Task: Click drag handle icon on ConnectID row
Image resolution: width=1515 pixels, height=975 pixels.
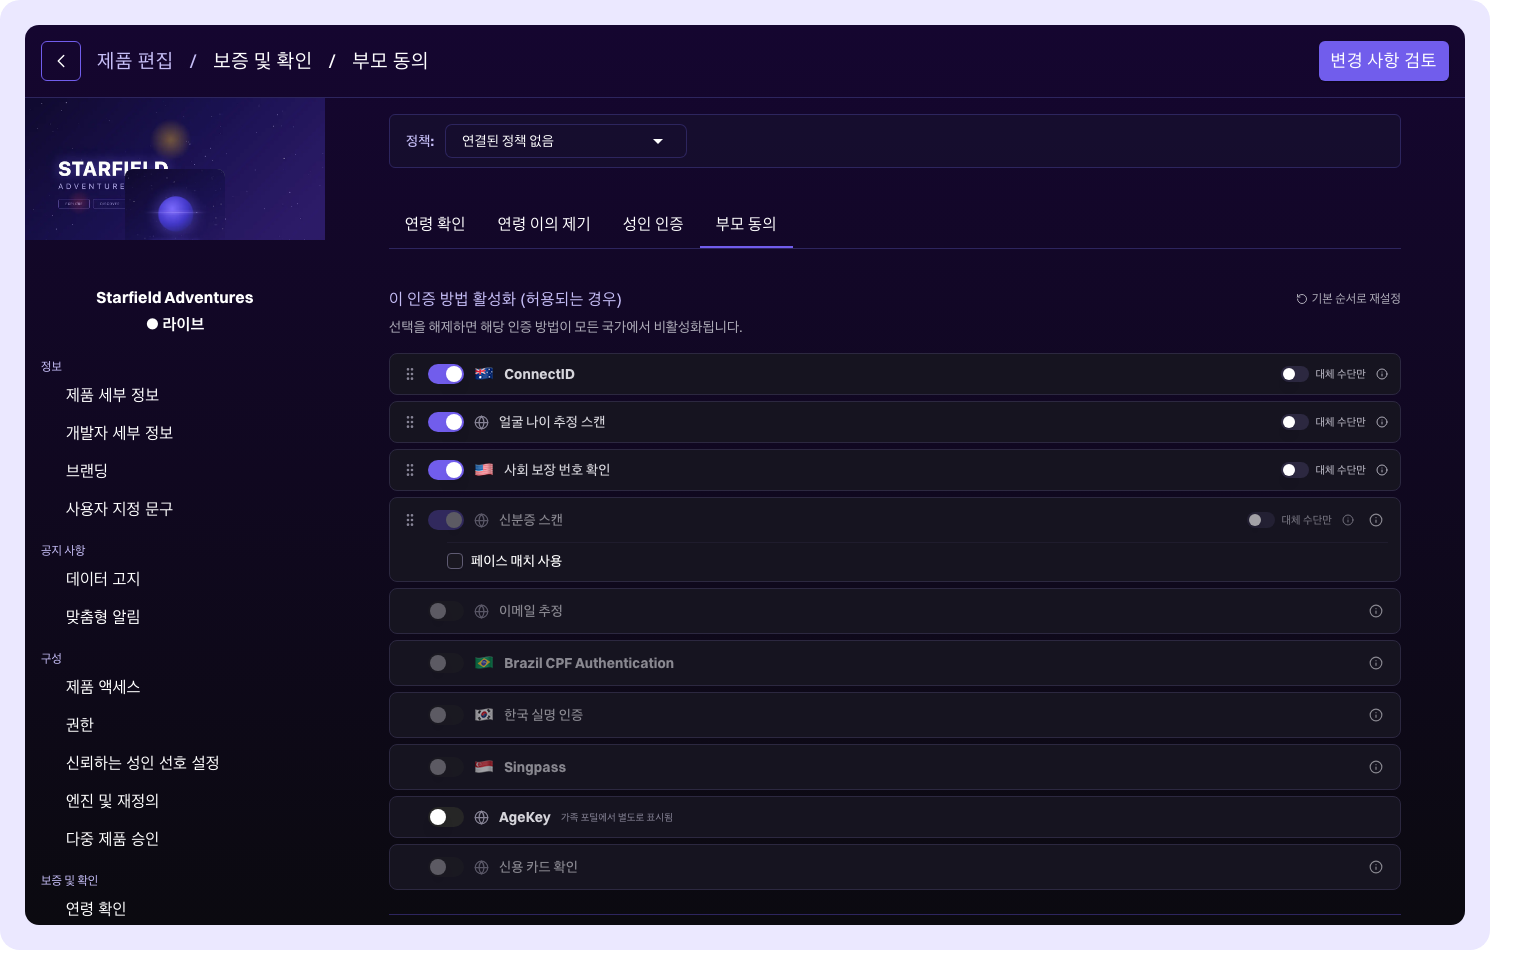Action: coord(410,374)
